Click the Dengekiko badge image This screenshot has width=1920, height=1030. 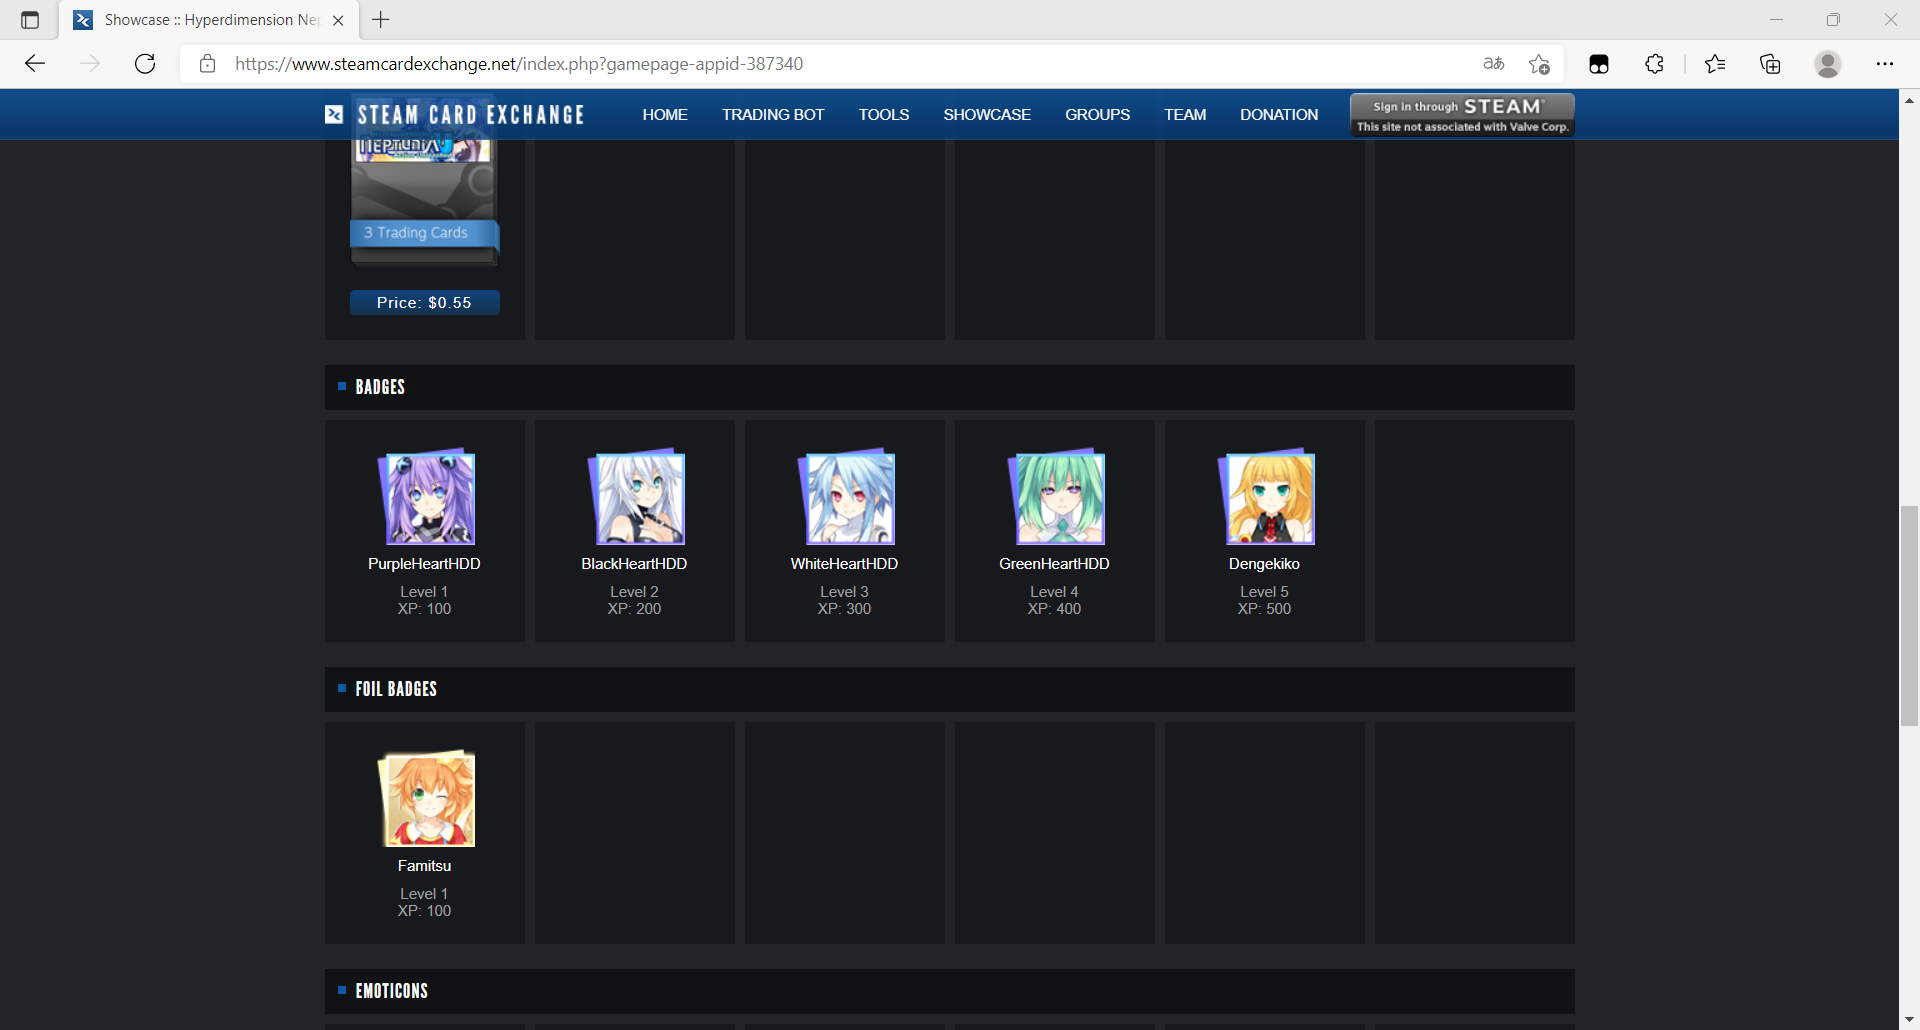coord(1266,497)
